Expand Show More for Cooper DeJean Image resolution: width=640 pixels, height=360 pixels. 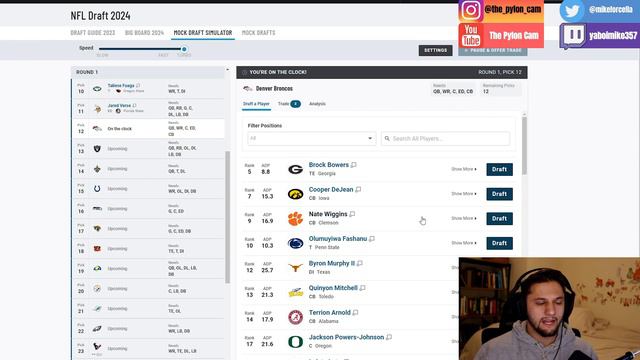(x=464, y=194)
